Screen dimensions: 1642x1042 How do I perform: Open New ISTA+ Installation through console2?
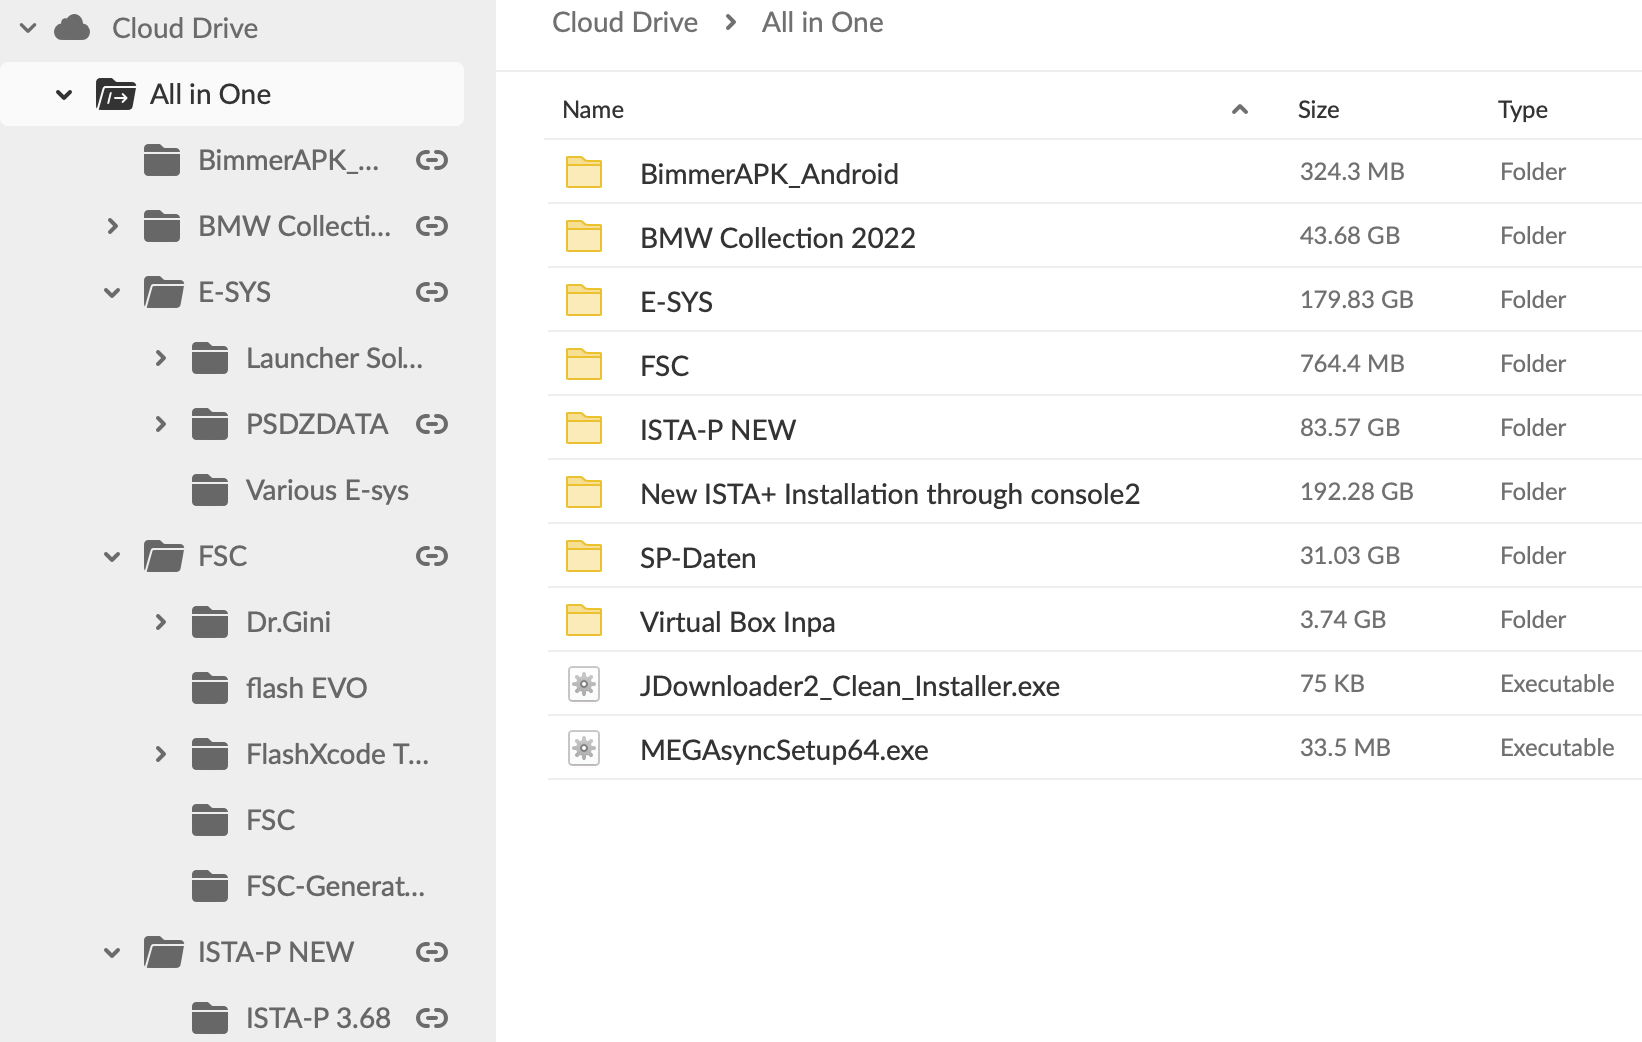890,494
